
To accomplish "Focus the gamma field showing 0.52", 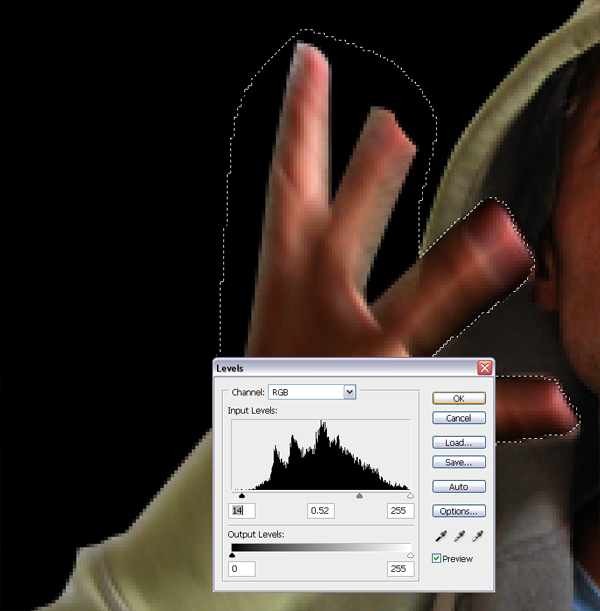I will (321, 511).
